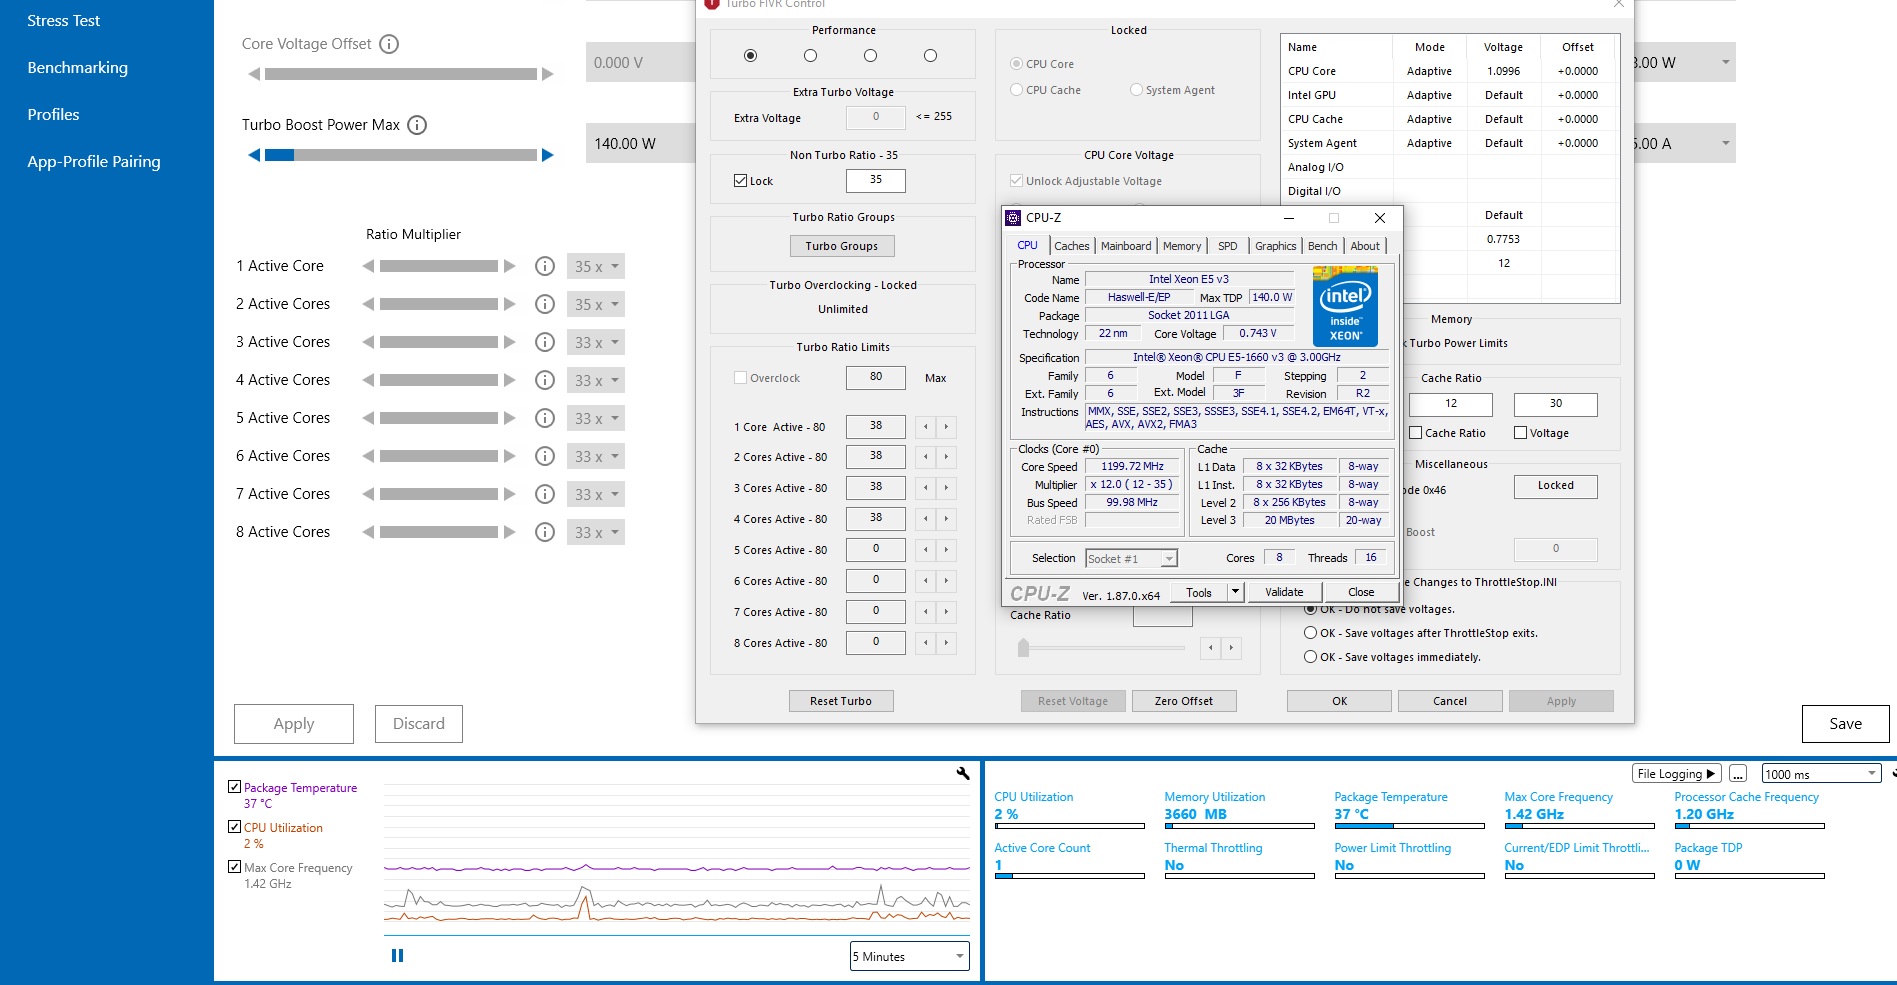Screen dimensions: 1897x985
Task: Open Turbo Groups in ThrottleStop
Action: coord(842,246)
